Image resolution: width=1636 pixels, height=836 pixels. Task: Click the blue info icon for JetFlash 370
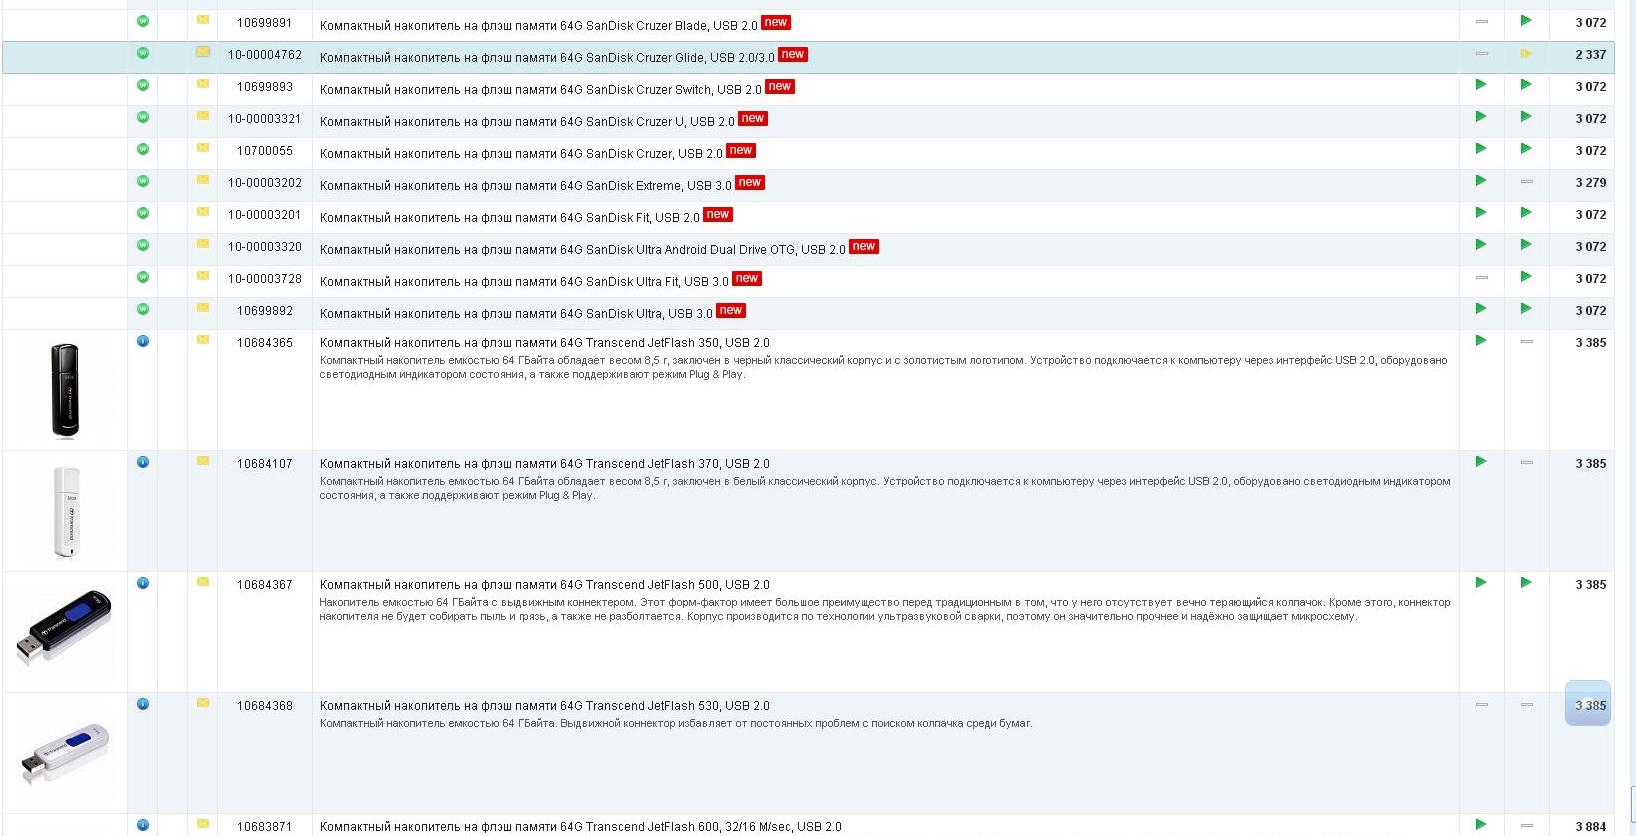(143, 462)
